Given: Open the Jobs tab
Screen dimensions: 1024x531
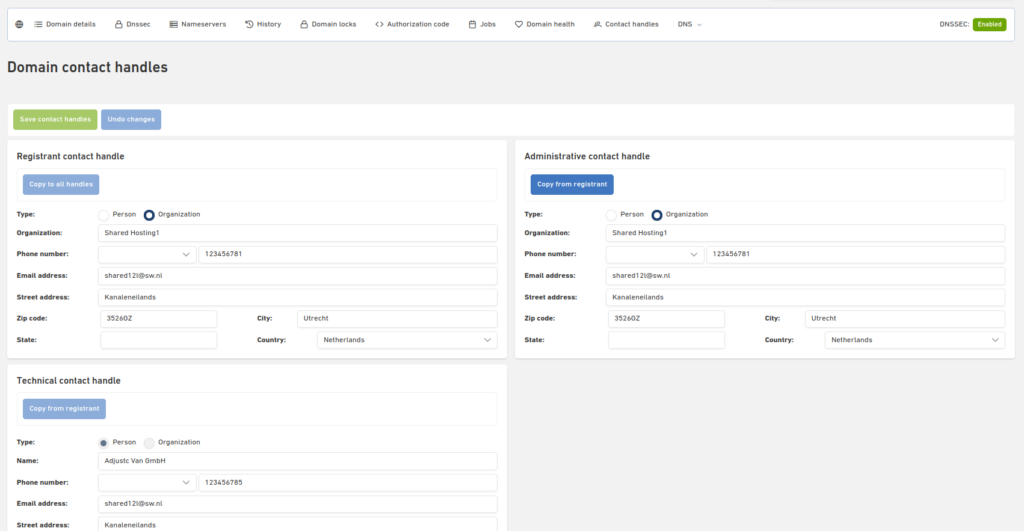Looking at the screenshot, I should (x=482, y=24).
